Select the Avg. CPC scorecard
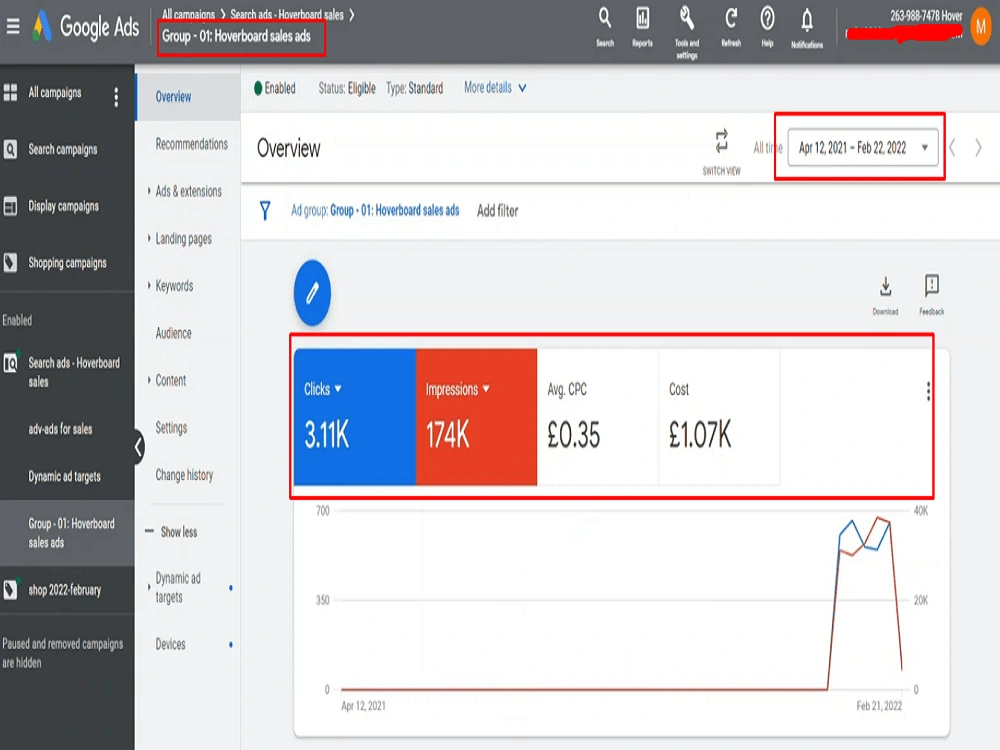Screen dimensions: 1000x750 598,417
